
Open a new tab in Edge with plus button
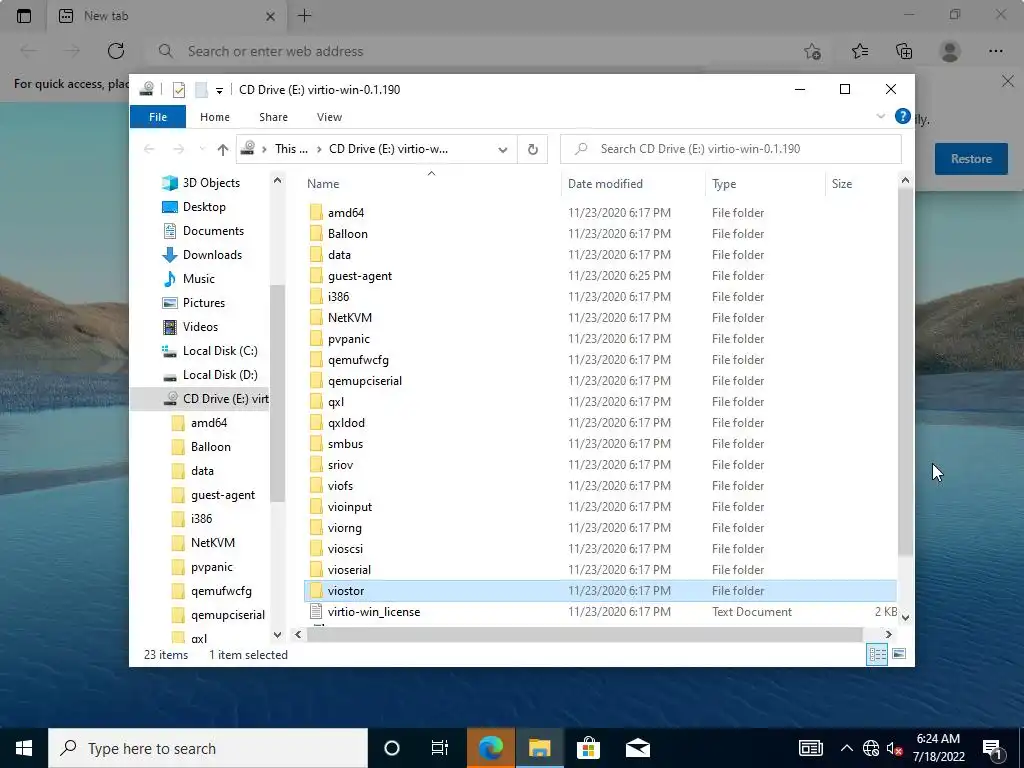pos(304,16)
